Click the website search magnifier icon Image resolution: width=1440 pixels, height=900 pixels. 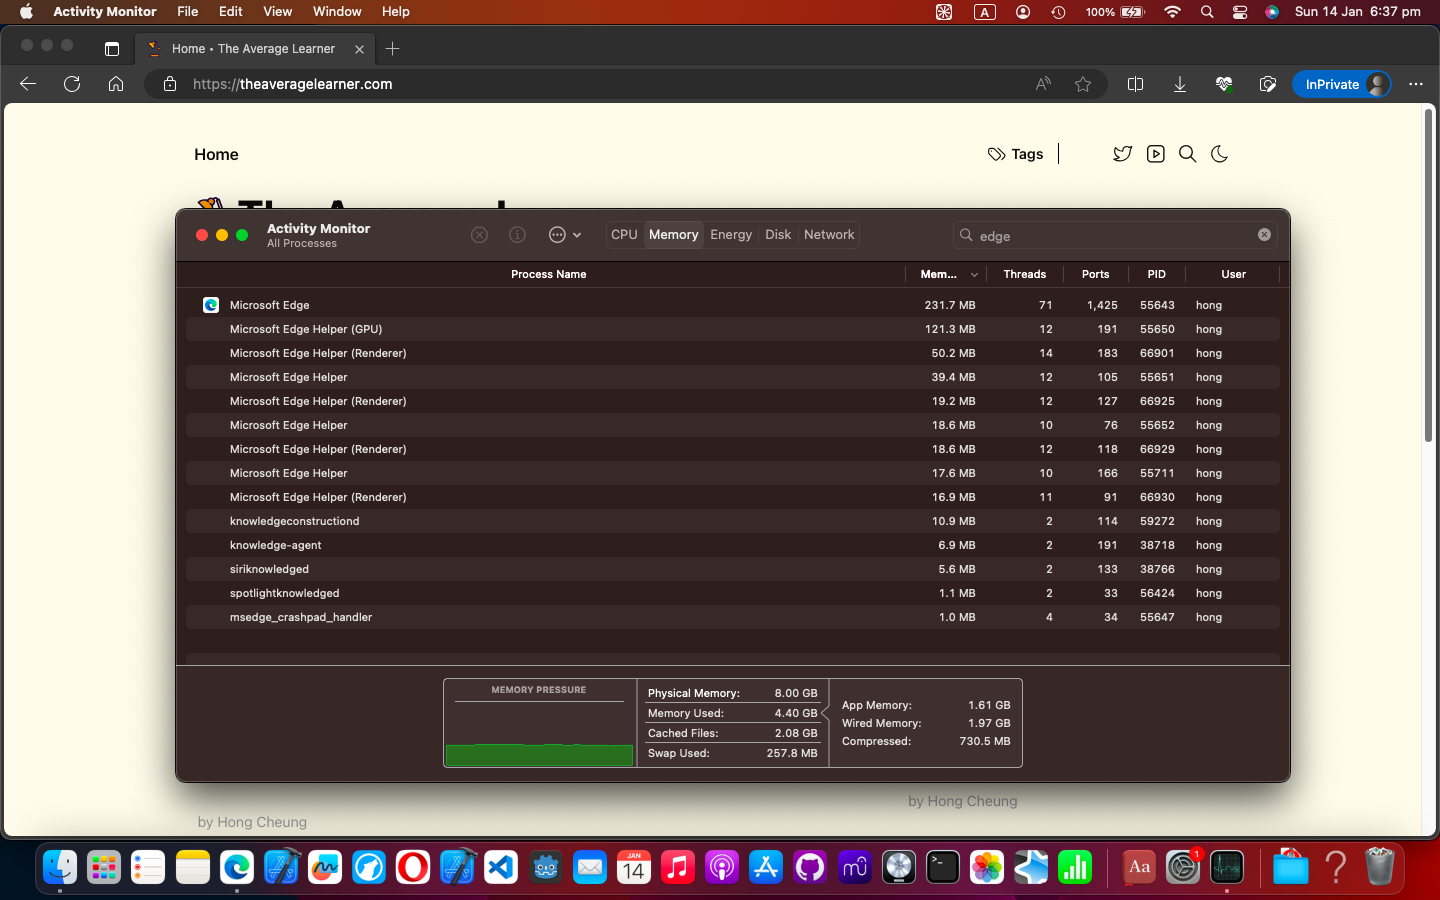point(1187,154)
